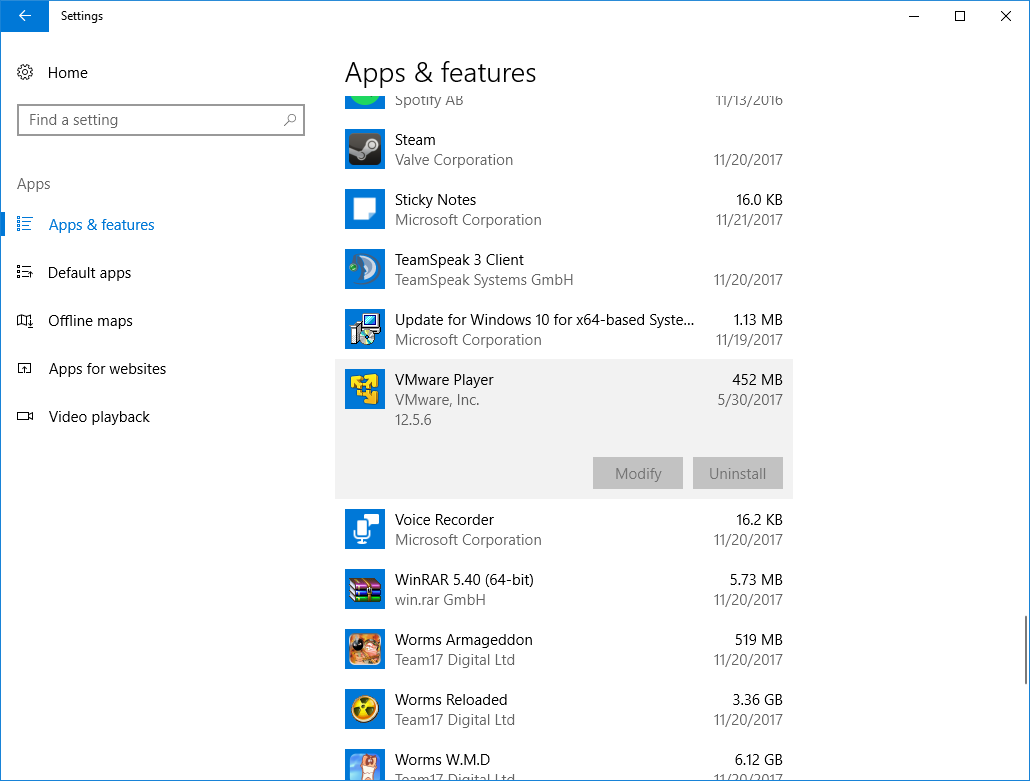The height and width of the screenshot is (781, 1030).
Task: Click the 11/19/2017 update date
Action: pos(749,340)
